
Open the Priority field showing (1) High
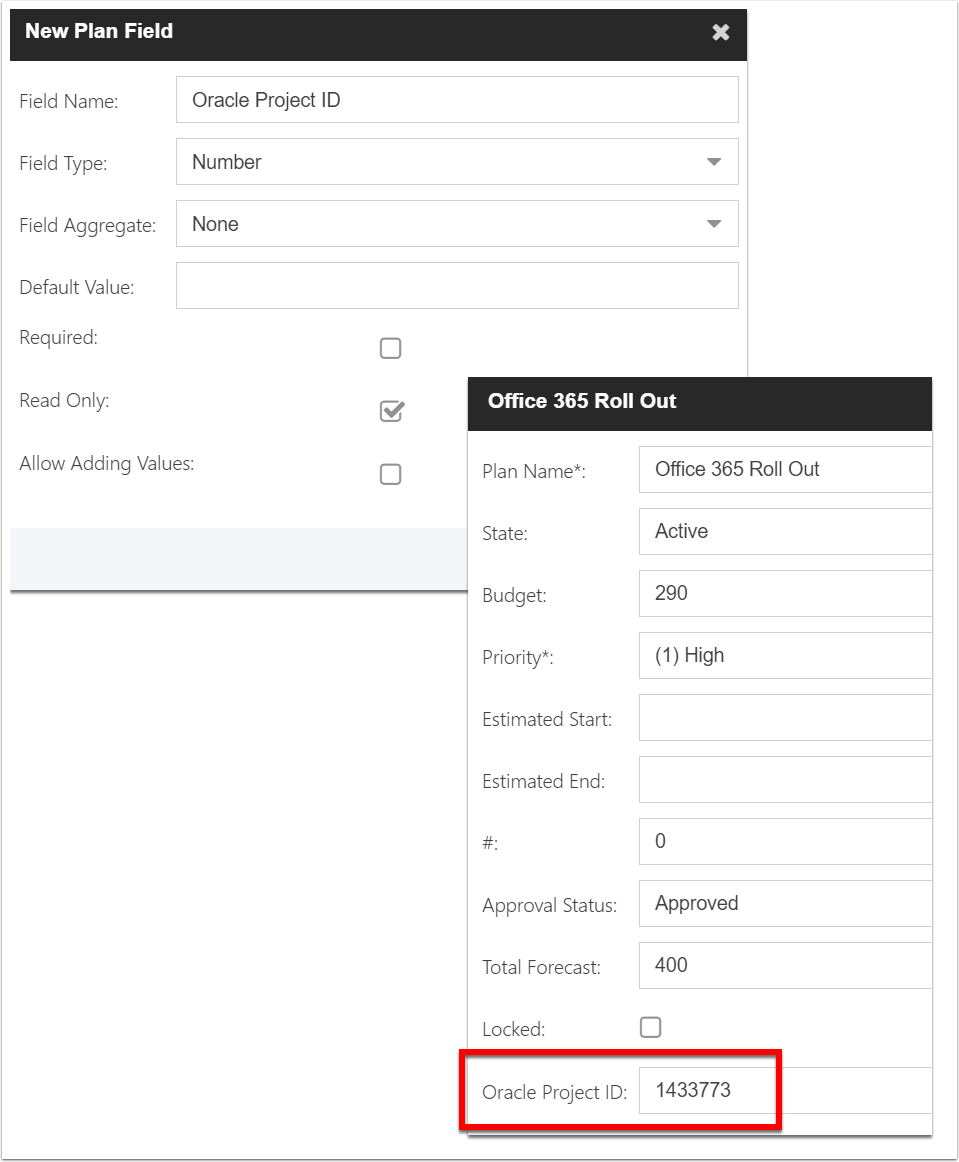coord(786,656)
